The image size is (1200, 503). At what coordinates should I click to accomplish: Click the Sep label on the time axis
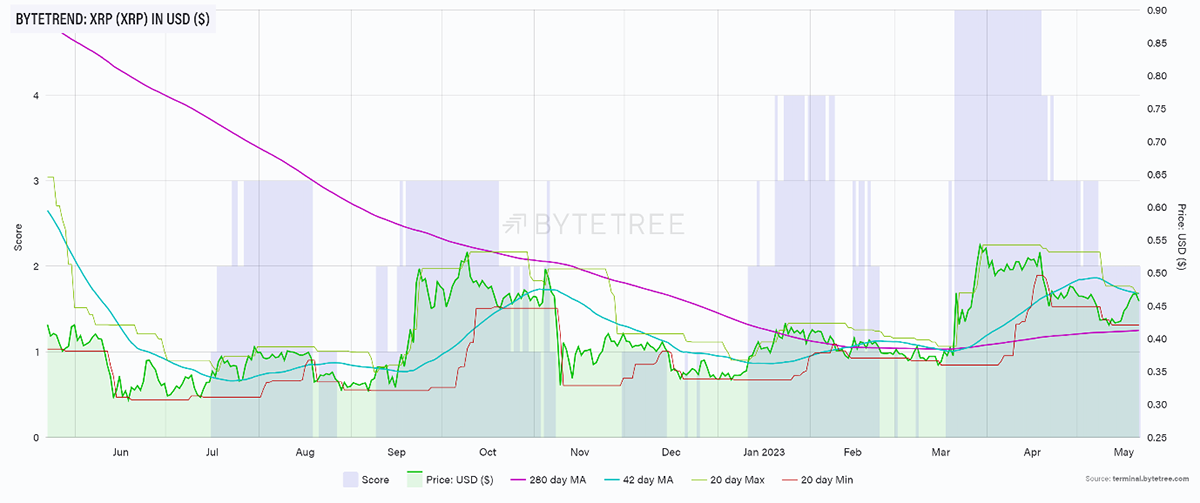397,452
